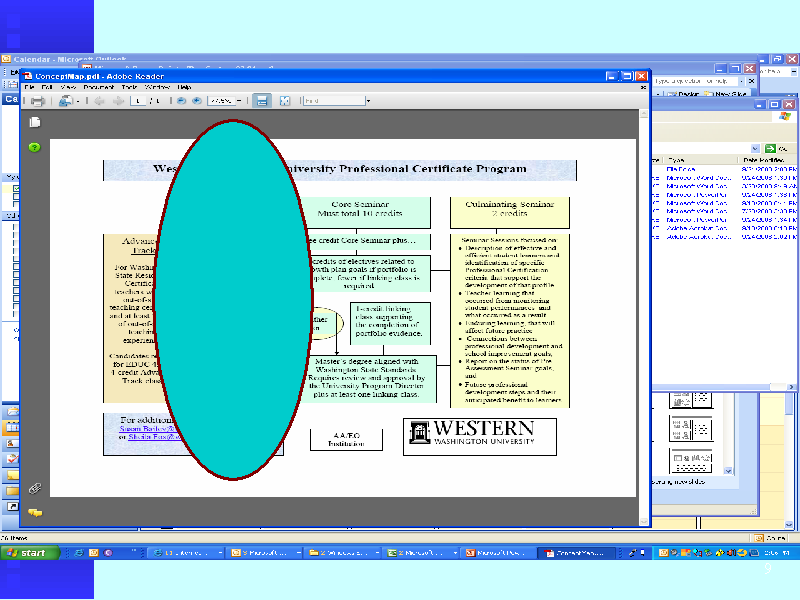Click the Windows Start button

[x=30, y=553]
